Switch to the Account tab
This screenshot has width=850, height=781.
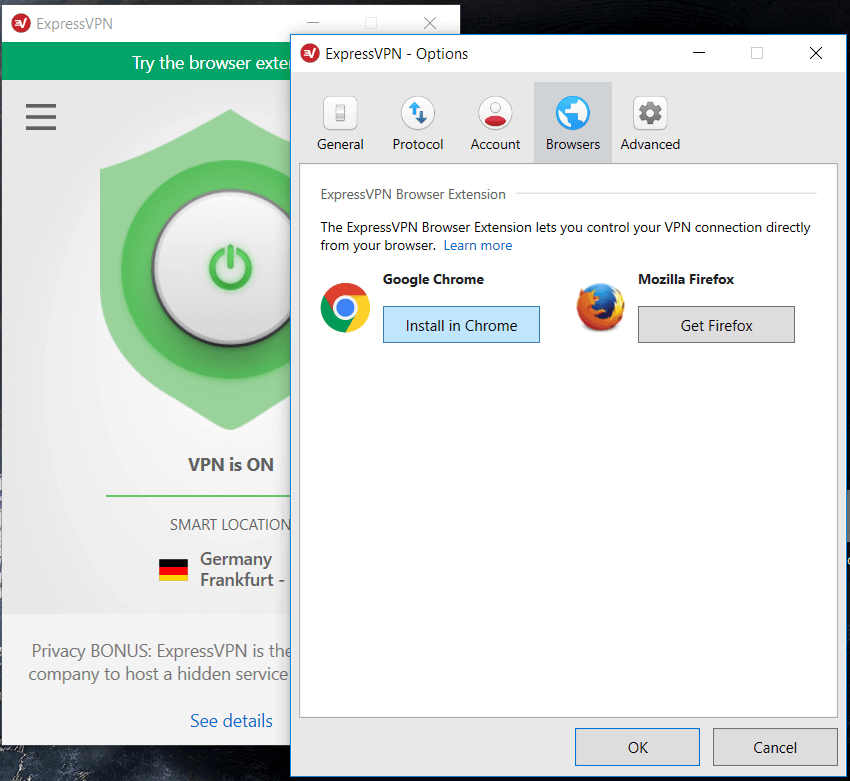495,123
